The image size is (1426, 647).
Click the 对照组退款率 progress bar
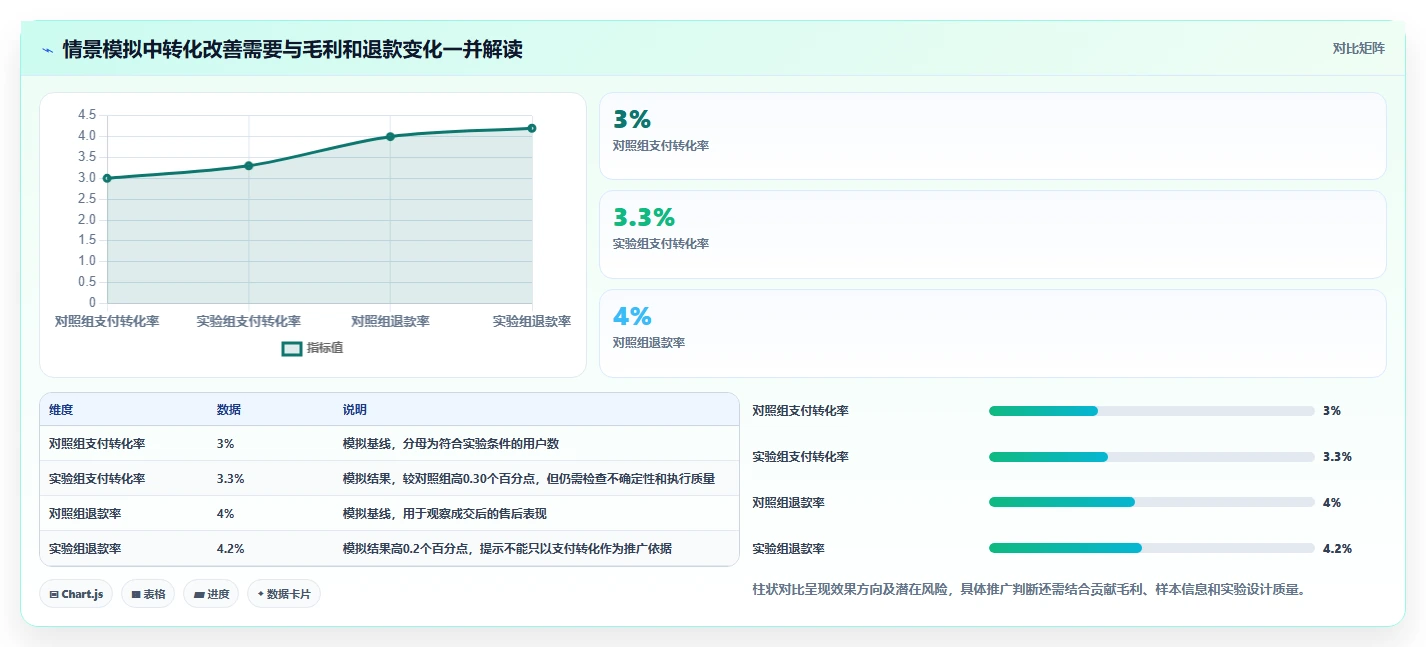tap(1151, 503)
